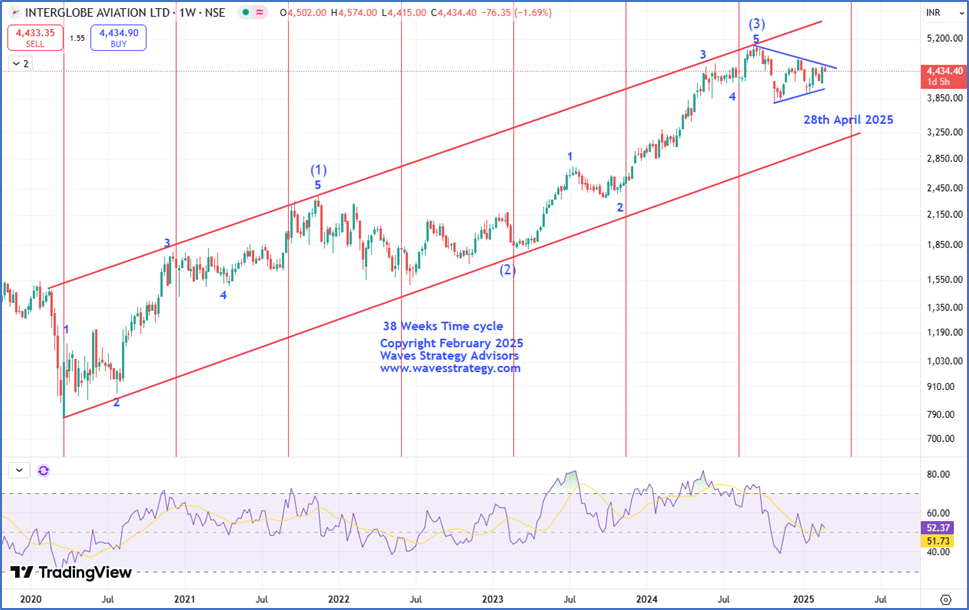The height and width of the screenshot is (610, 969).
Task: Click the 1,030.00 price axis label
Action: pyautogui.click(x=945, y=361)
